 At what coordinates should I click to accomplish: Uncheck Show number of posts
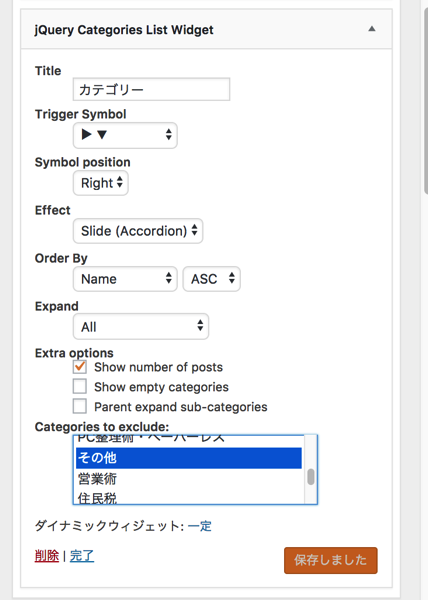coord(80,367)
